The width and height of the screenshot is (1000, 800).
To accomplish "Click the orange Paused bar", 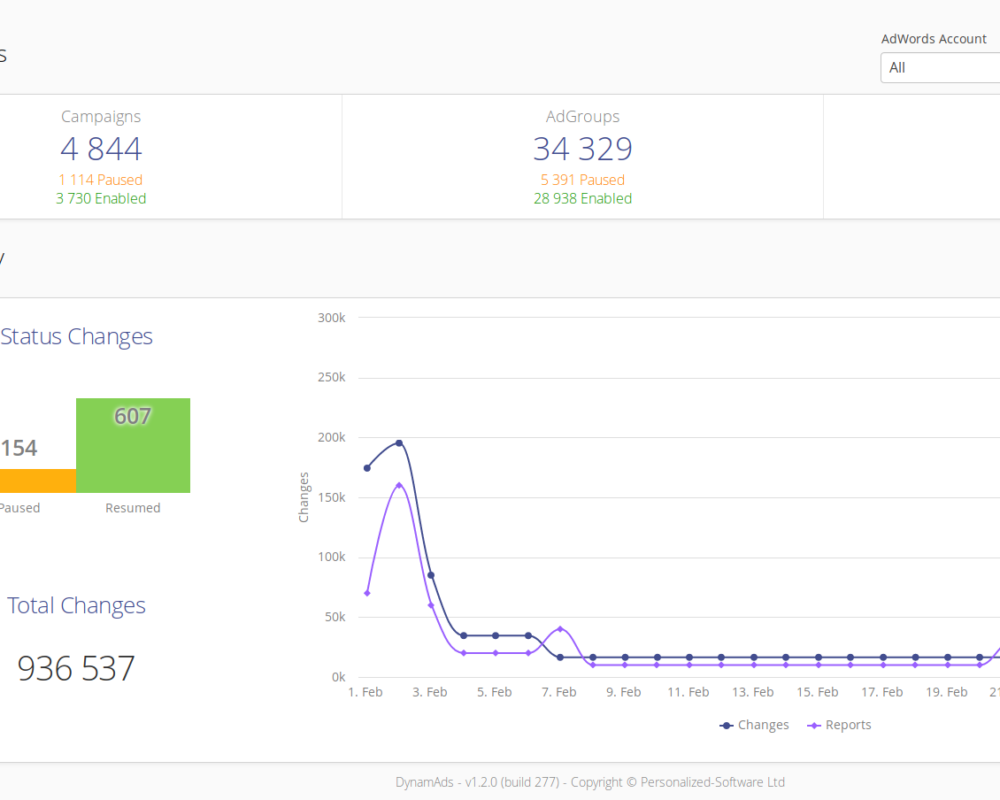I will click(38, 481).
